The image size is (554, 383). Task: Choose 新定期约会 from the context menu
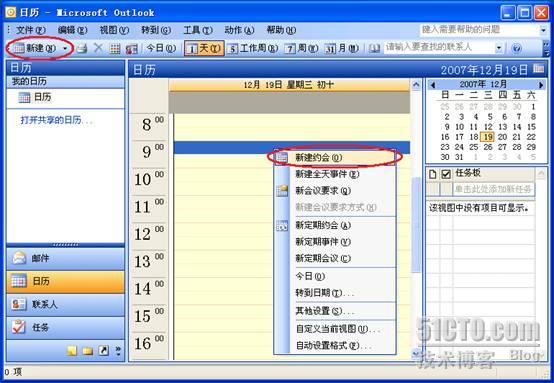point(335,225)
